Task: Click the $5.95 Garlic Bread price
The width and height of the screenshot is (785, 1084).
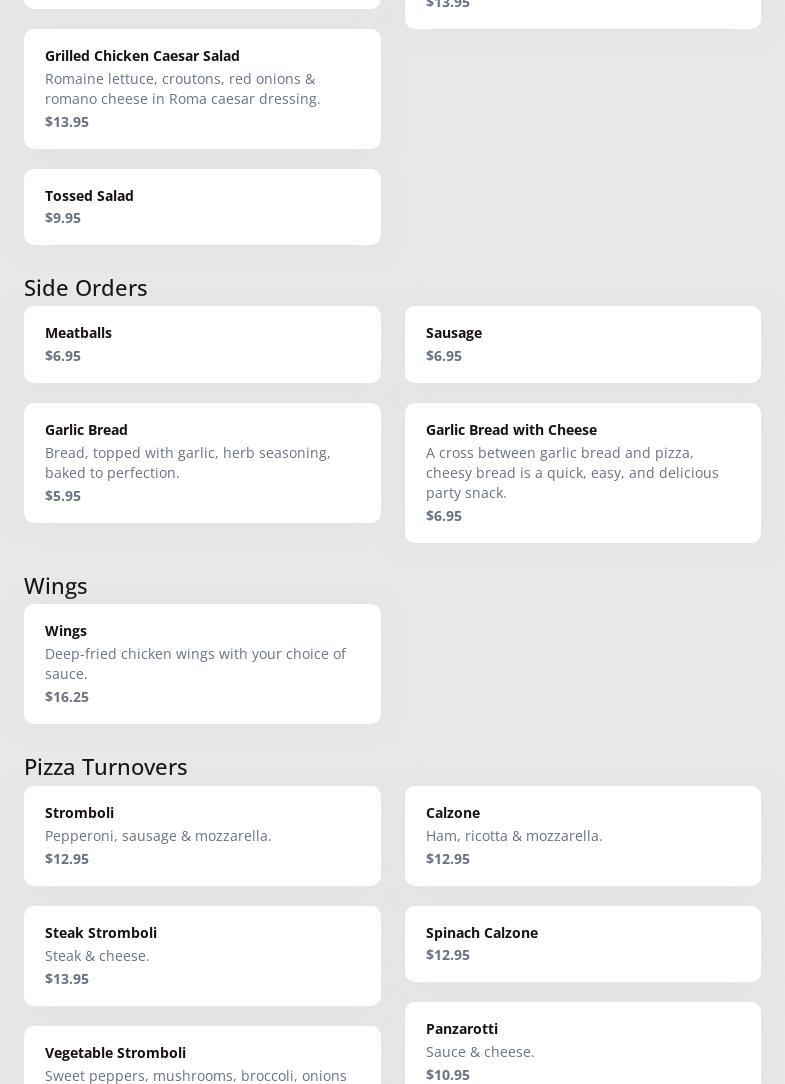Action: point(63,496)
